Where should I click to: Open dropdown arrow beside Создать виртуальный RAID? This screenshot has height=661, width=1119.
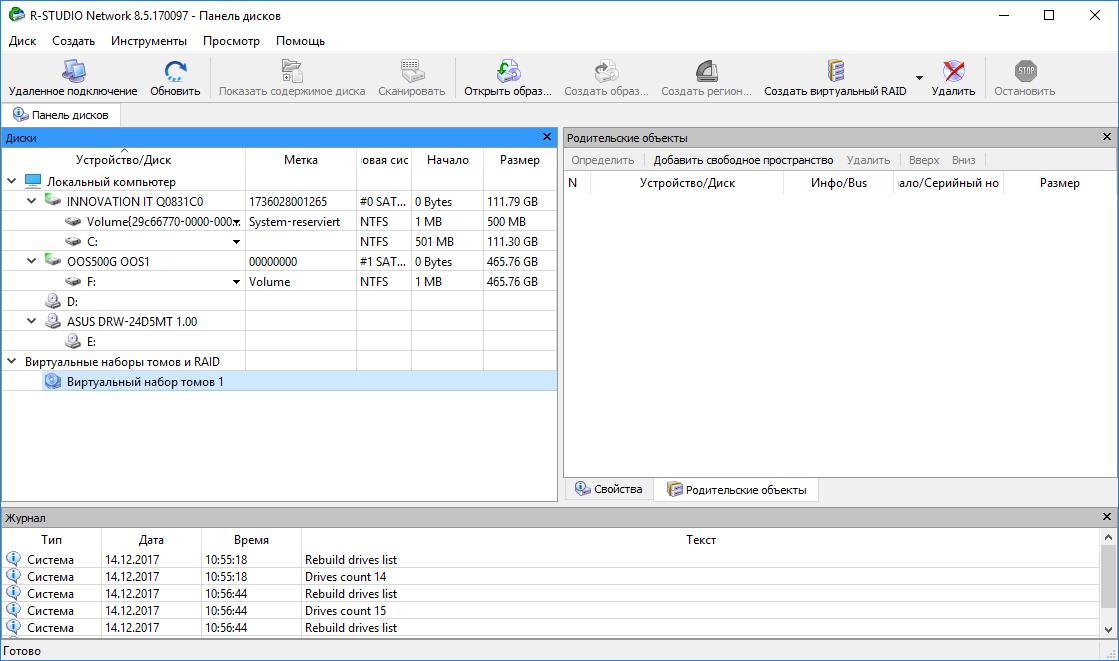tap(919, 78)
